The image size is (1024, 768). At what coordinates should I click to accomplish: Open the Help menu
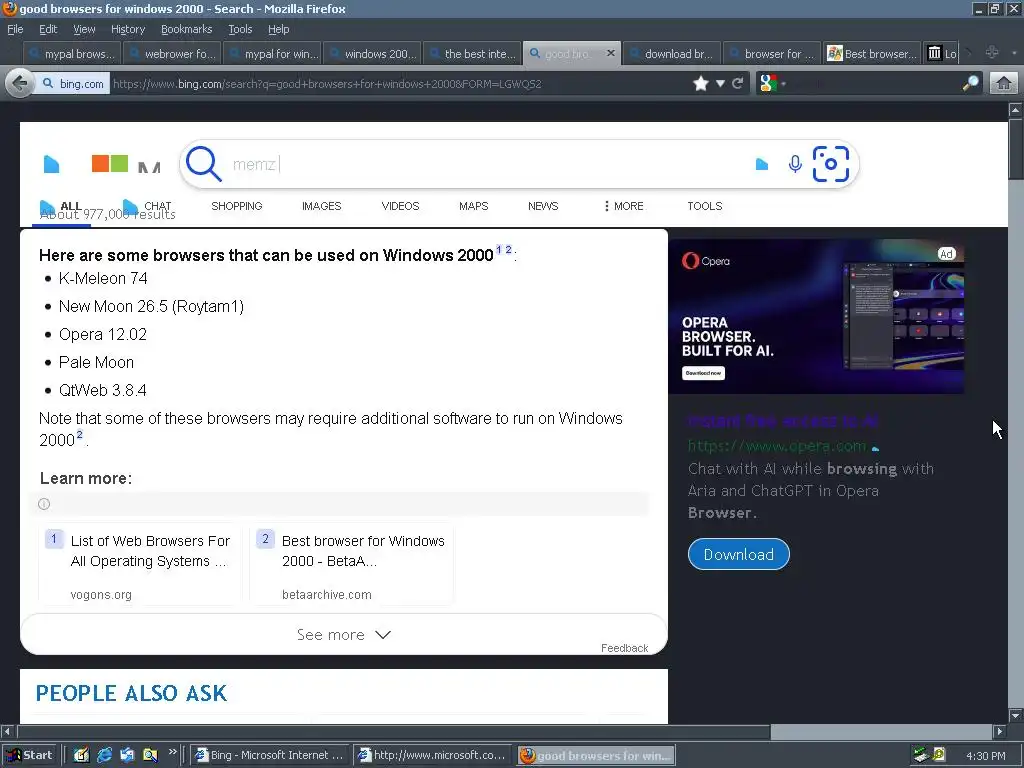click(x=278, y=29)
